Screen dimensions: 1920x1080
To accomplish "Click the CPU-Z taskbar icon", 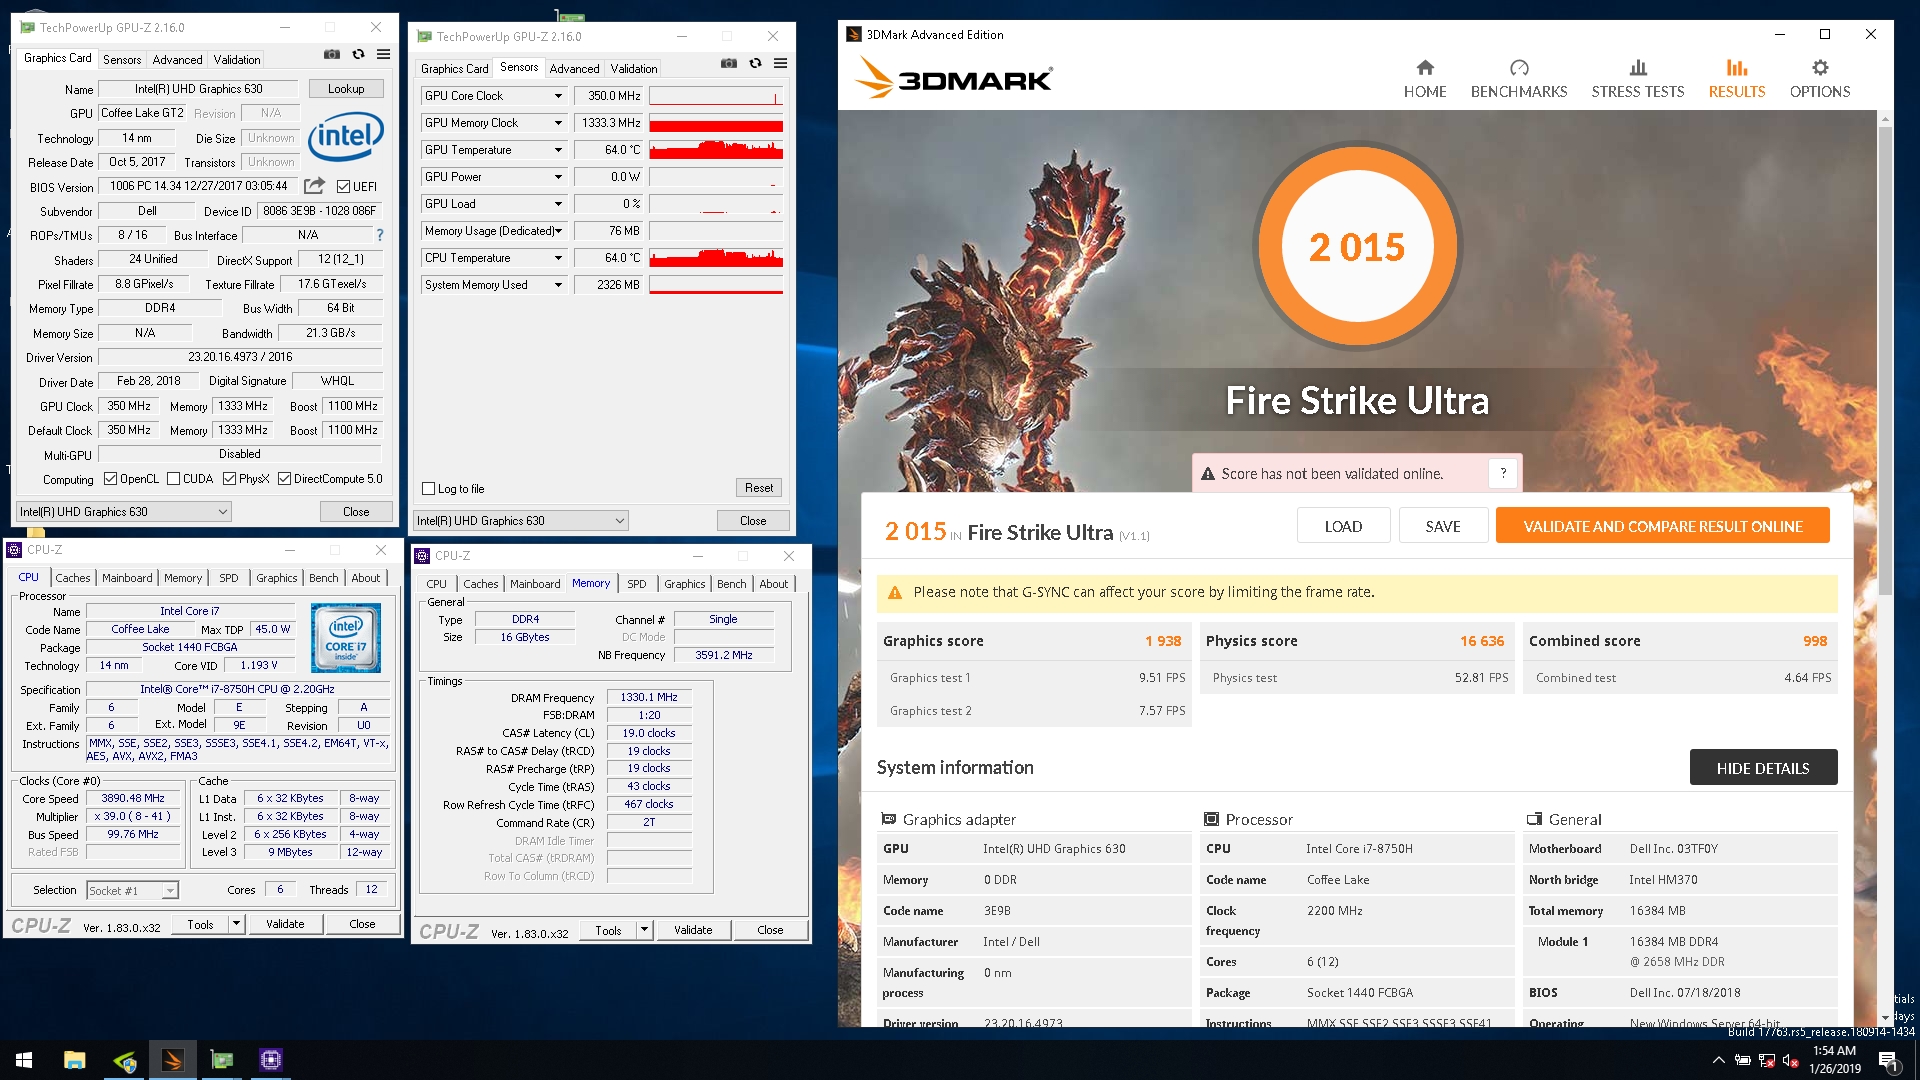I will pos(271,1060).
